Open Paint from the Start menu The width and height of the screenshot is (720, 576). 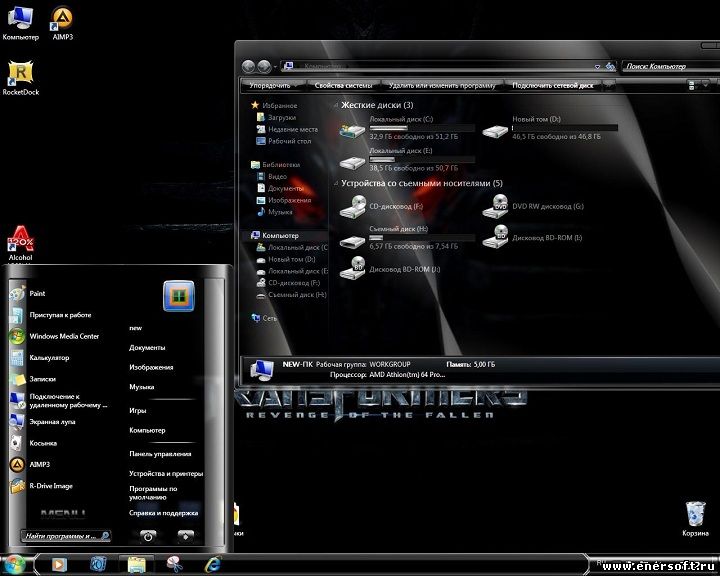[x=60, y=294]
